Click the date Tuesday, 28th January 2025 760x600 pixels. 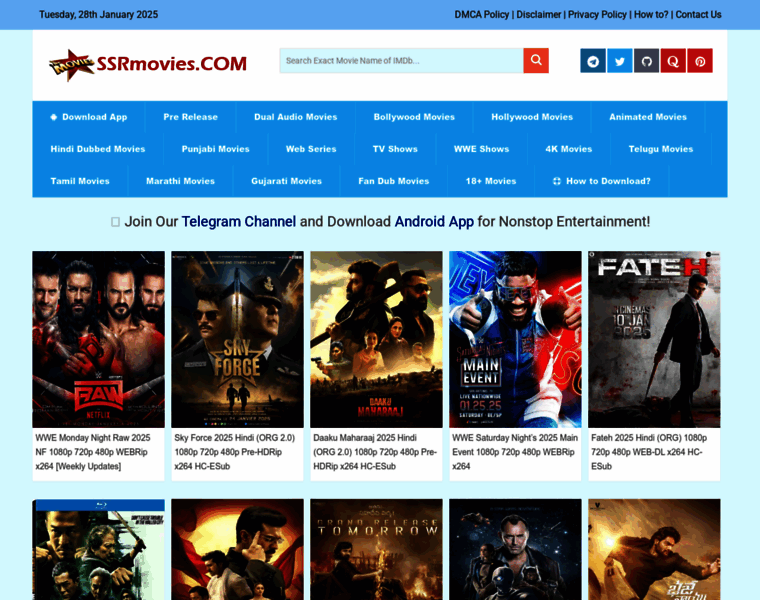coord(98,15)
